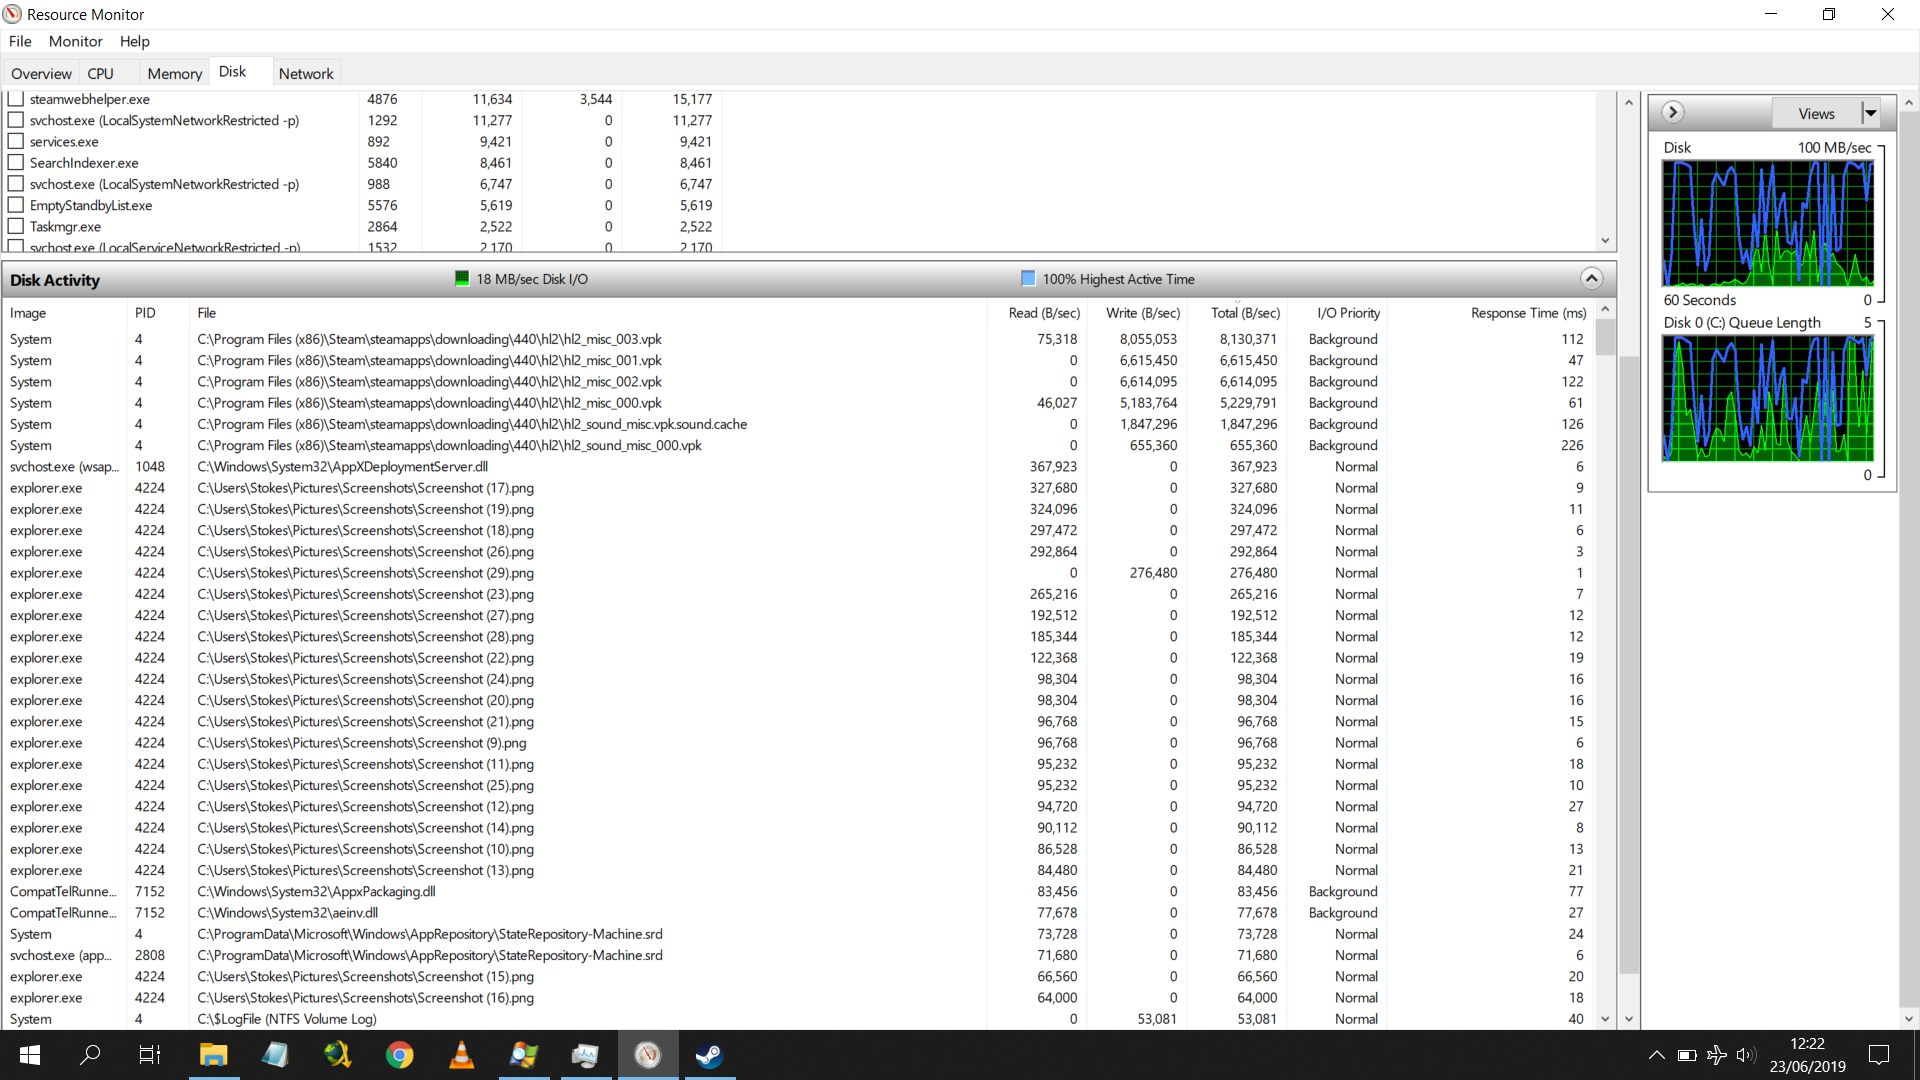Tick the steamwebhelper.exe checkbox
Screen dimensions: 1920x1080
pos(16,99)
